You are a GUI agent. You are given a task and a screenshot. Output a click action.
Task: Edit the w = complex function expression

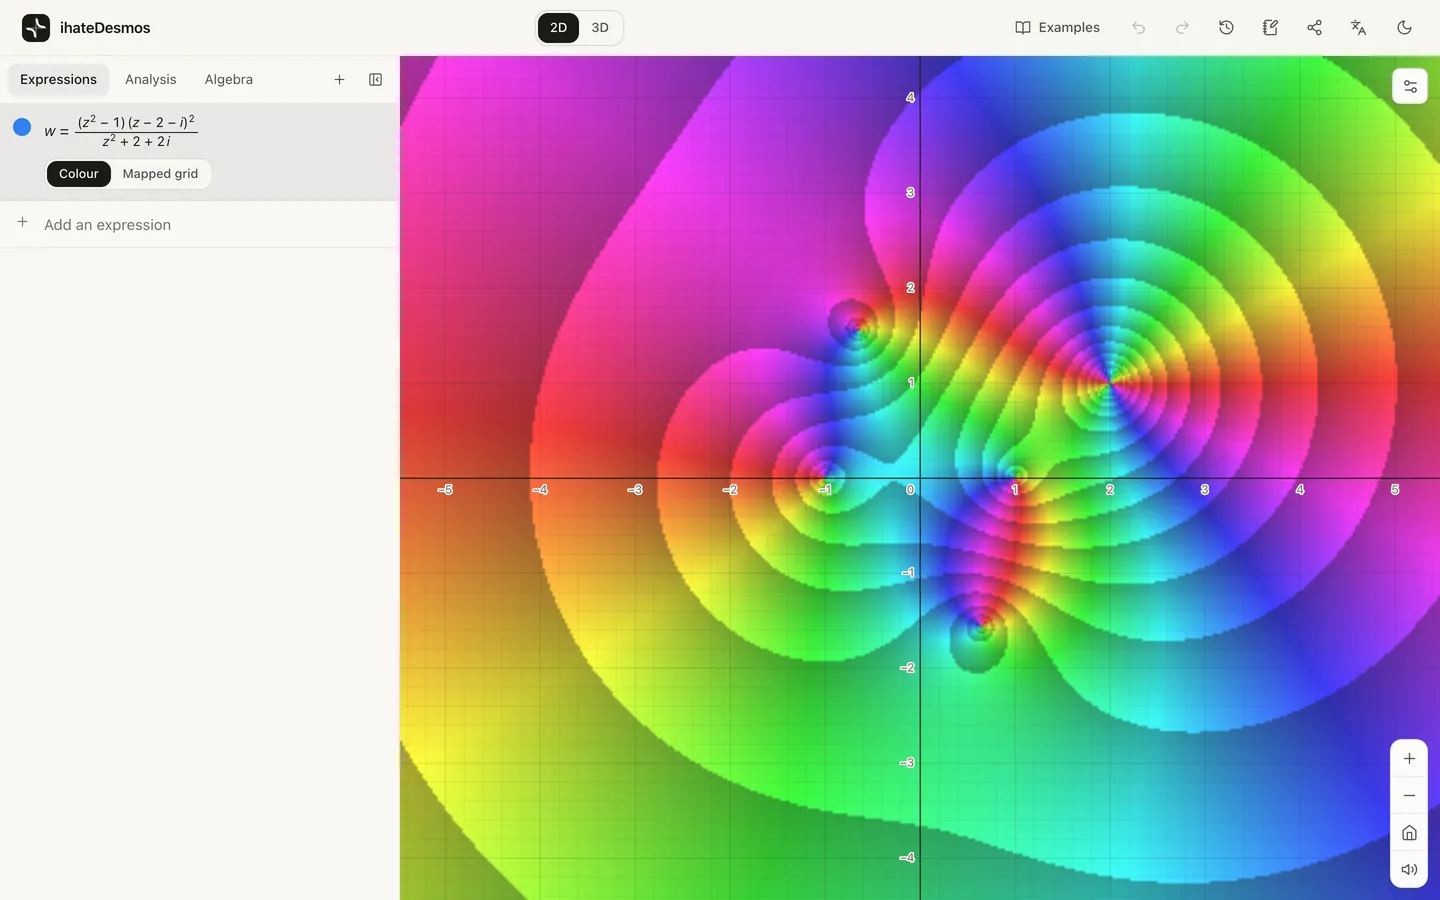pos(121,131)
